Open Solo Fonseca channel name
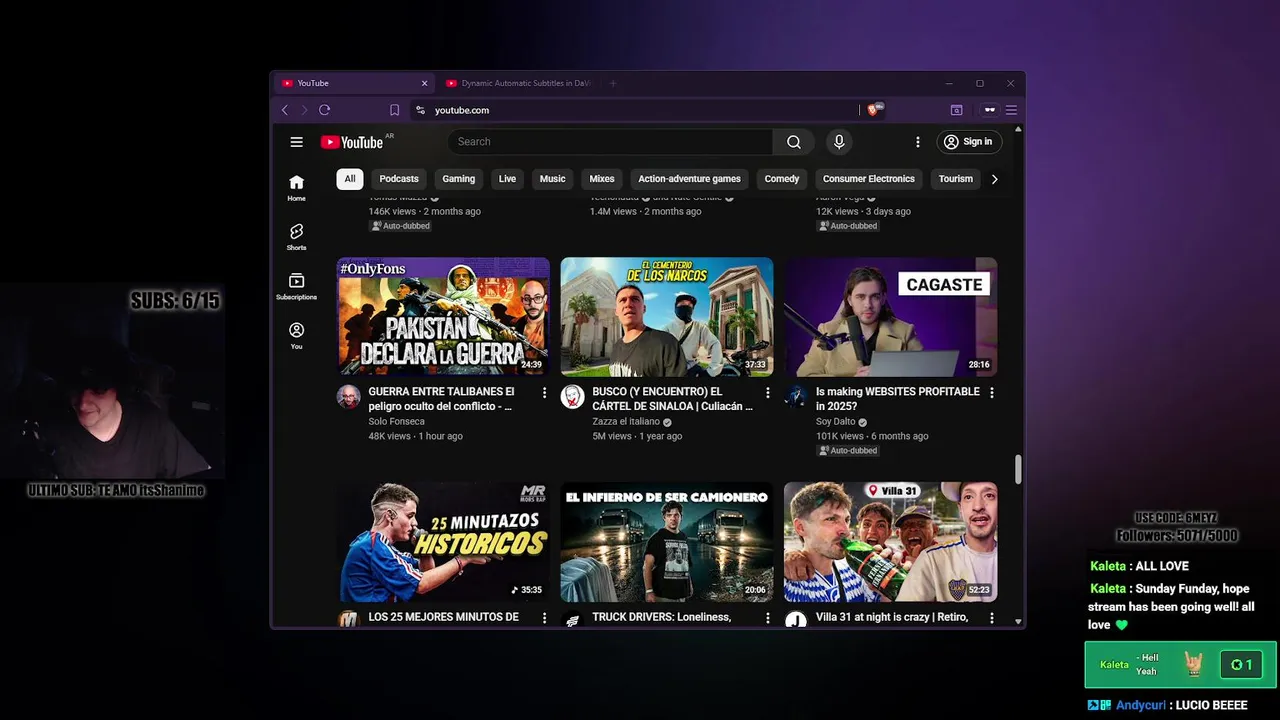 click(396, 422)
